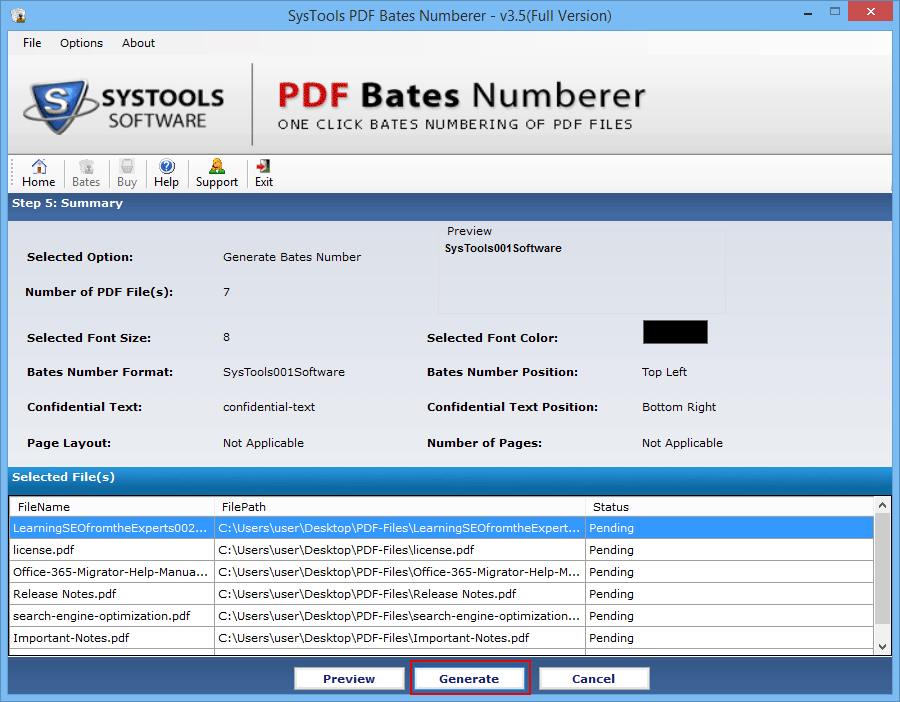Select the license.pdf row
Screen dimensions: 900x702
(x=441, y=550)
